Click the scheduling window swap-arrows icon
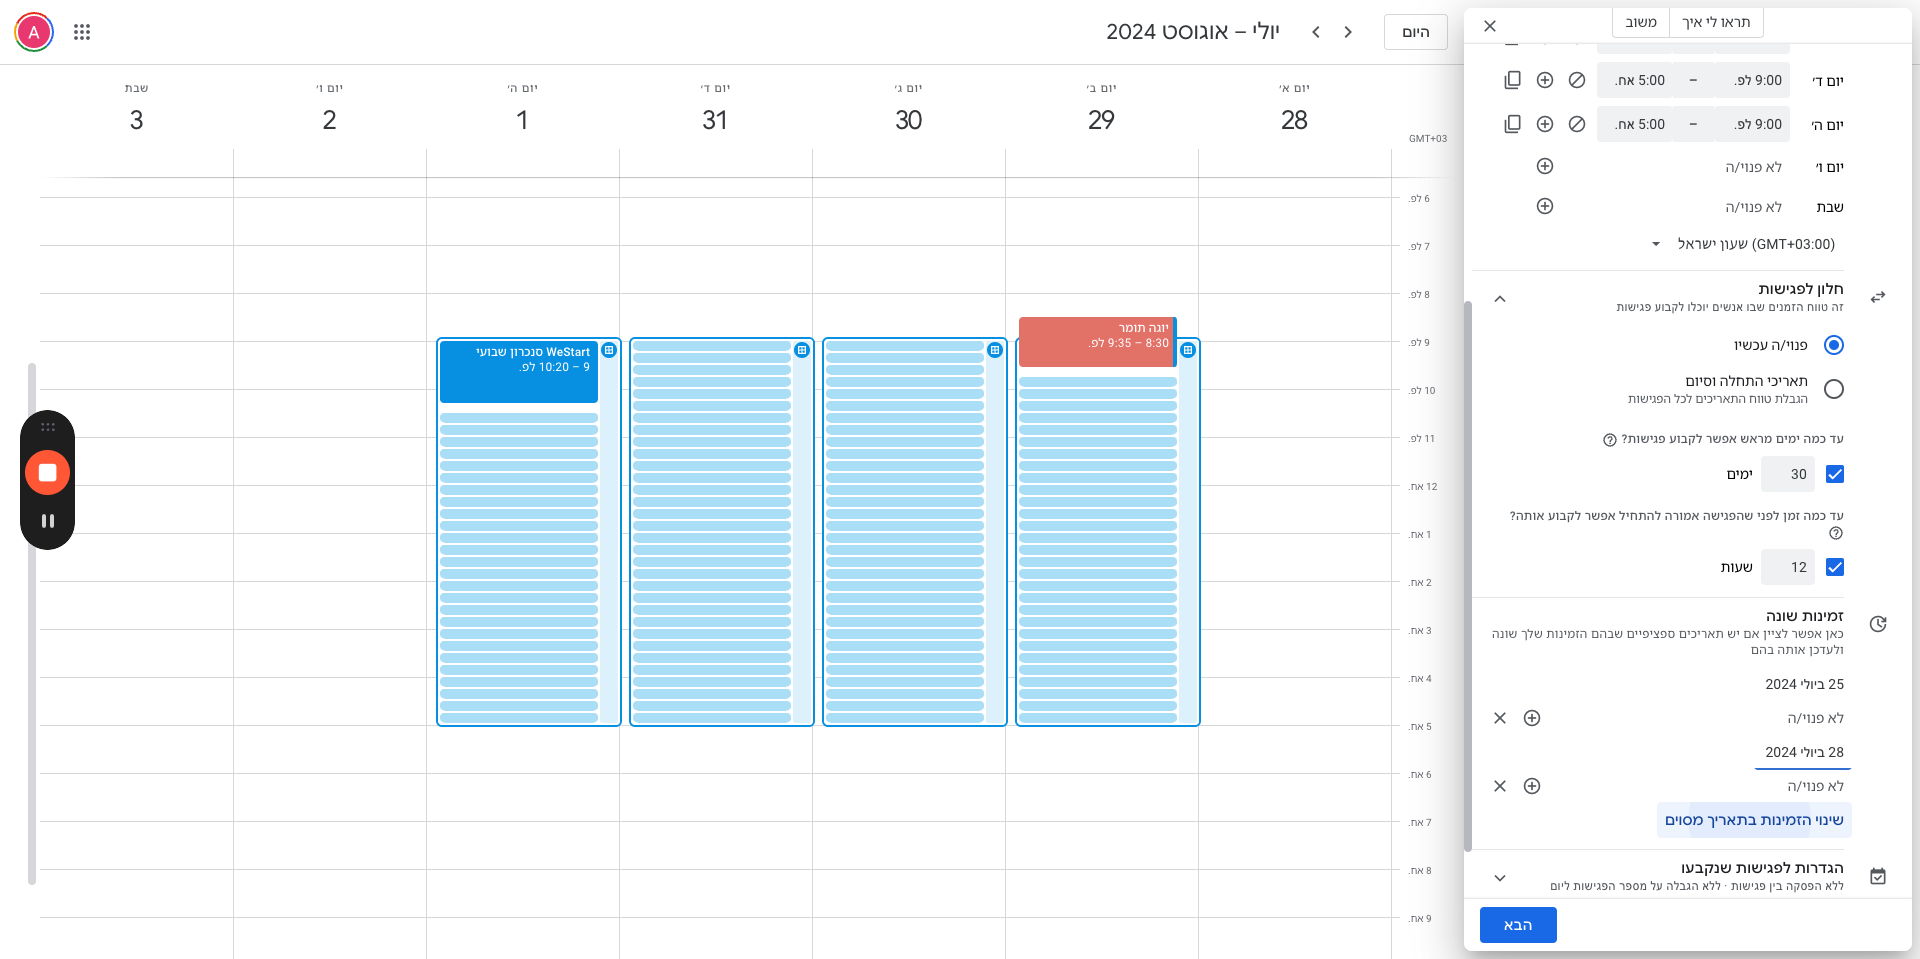The height and width of the screenshot is (959, 1920). point(1878,297)
